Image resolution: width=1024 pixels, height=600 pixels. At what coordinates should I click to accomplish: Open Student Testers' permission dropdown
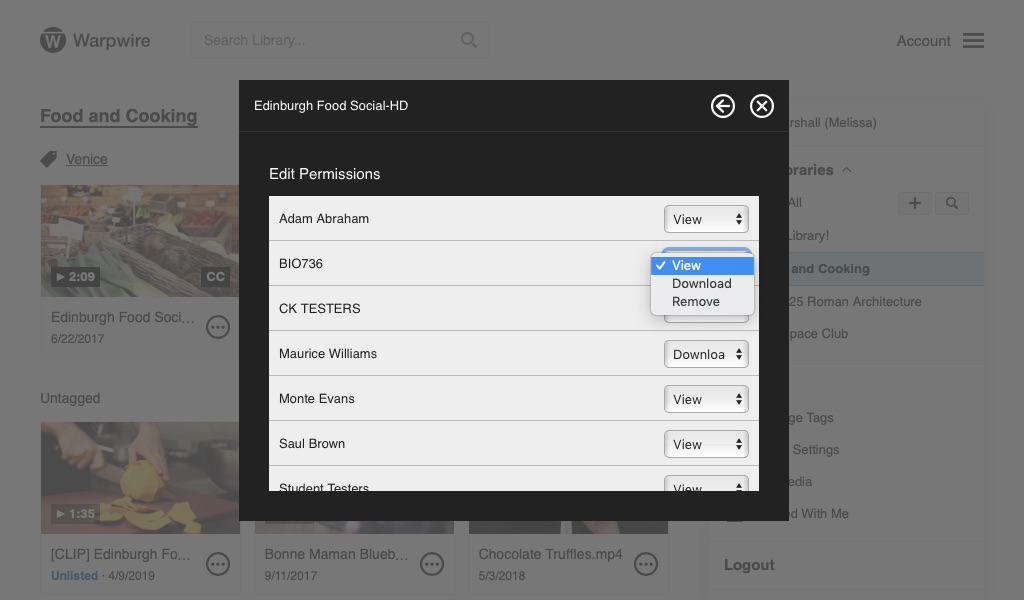[x=706, y=484]
